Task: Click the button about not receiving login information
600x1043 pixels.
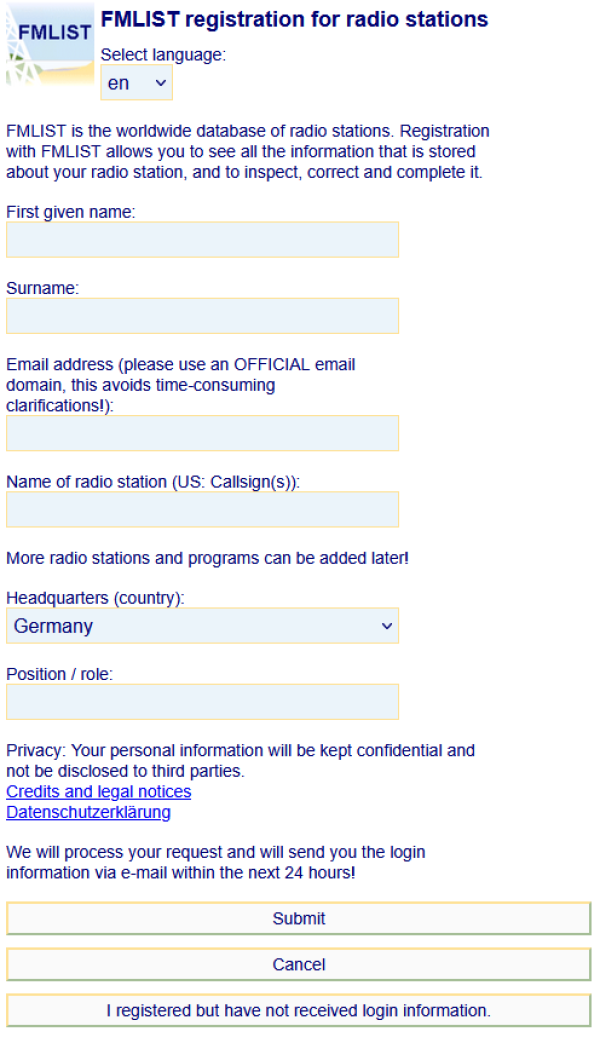Action: pyautogui.click(x=299, y=1010)
